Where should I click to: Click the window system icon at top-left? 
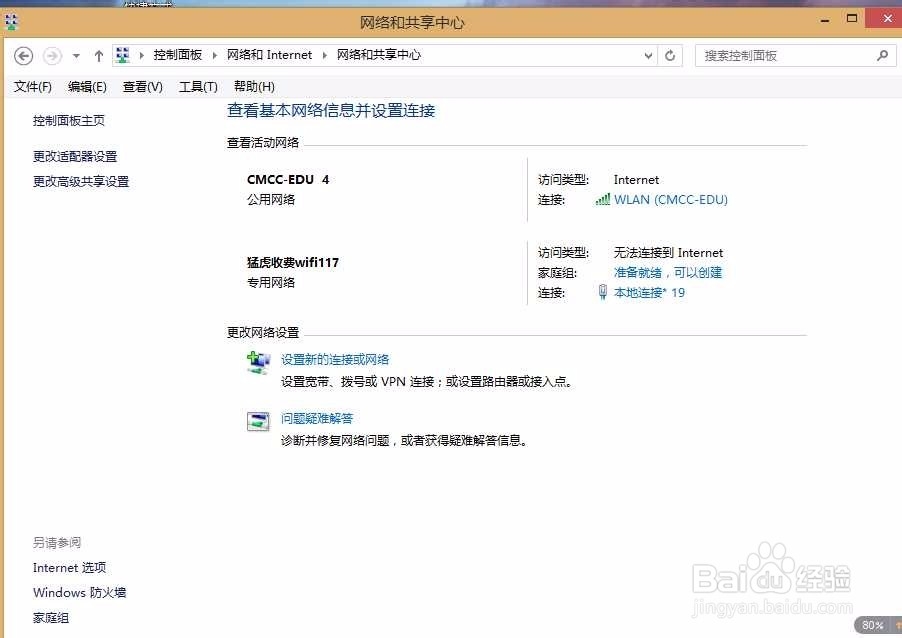[11, 18]
